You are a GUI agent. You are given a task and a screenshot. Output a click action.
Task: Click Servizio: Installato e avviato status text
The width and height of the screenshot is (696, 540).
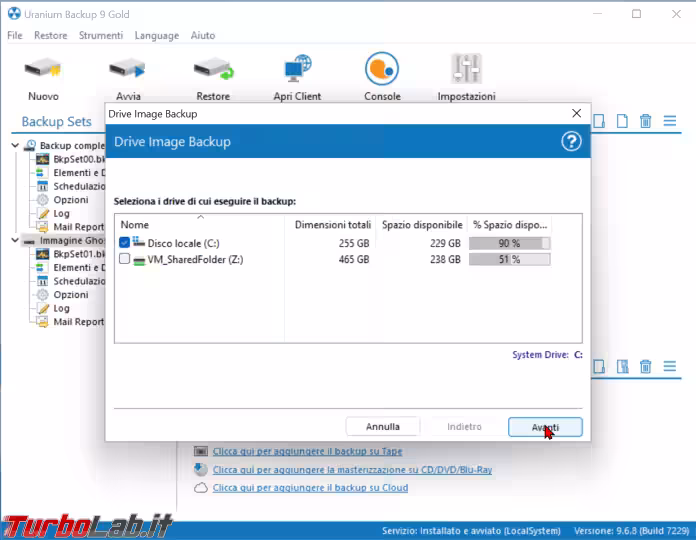tap(471, 531)
